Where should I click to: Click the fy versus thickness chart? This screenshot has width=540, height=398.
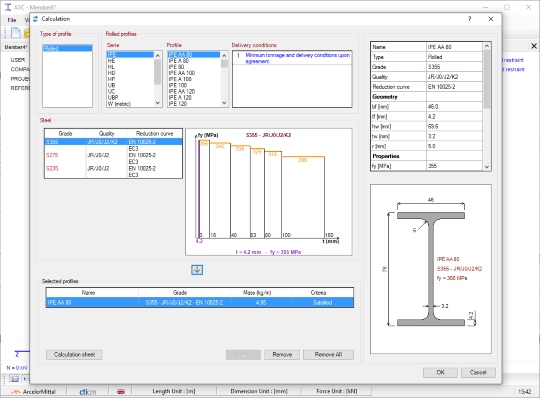(x=269, y=192)
